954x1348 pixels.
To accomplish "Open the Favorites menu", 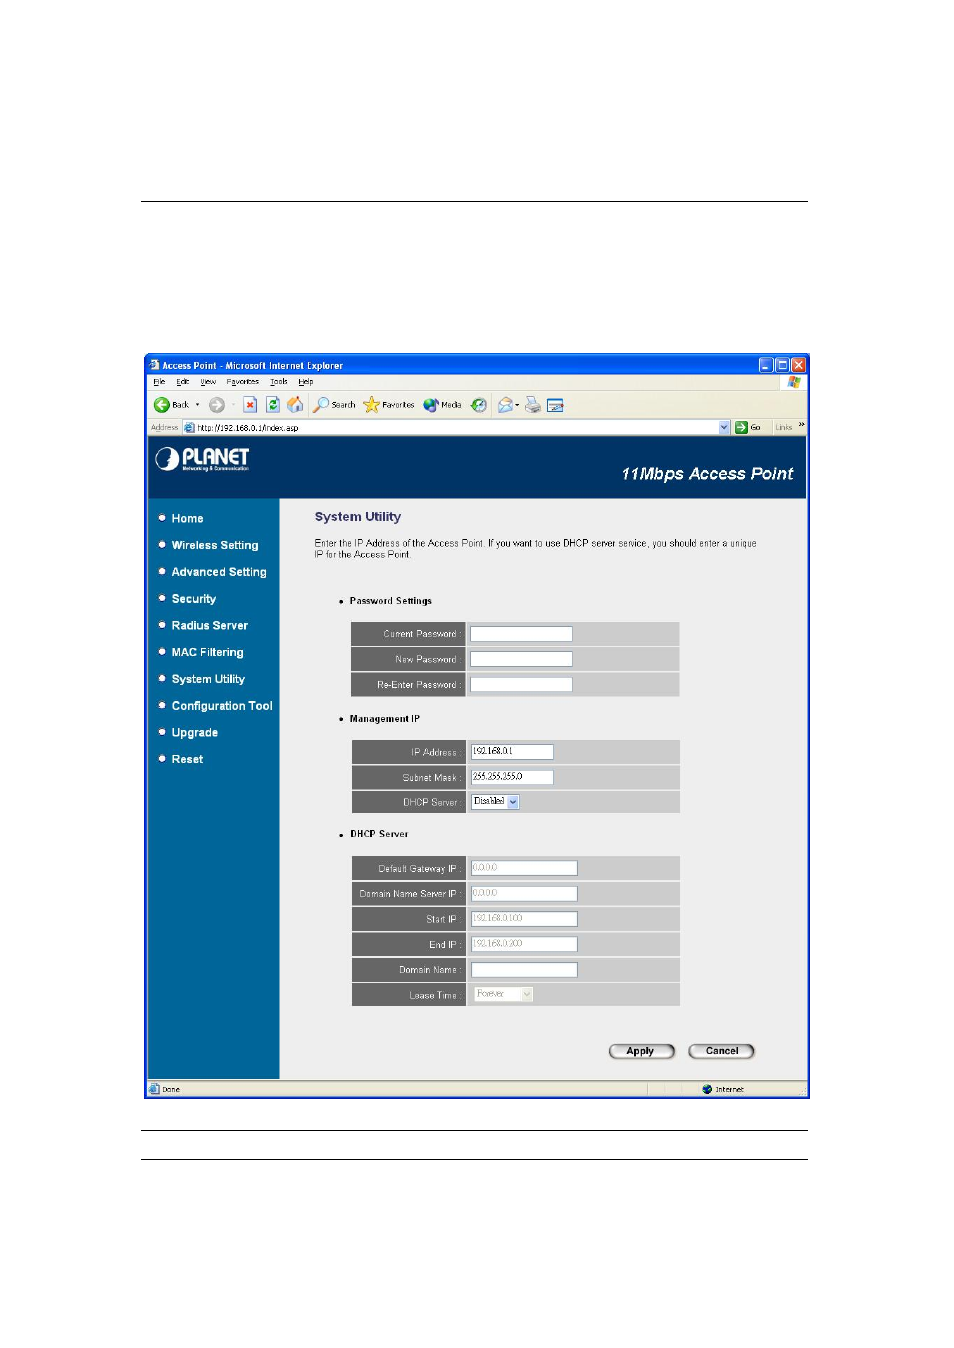I will pyautogui.click(x=243, y=381).
